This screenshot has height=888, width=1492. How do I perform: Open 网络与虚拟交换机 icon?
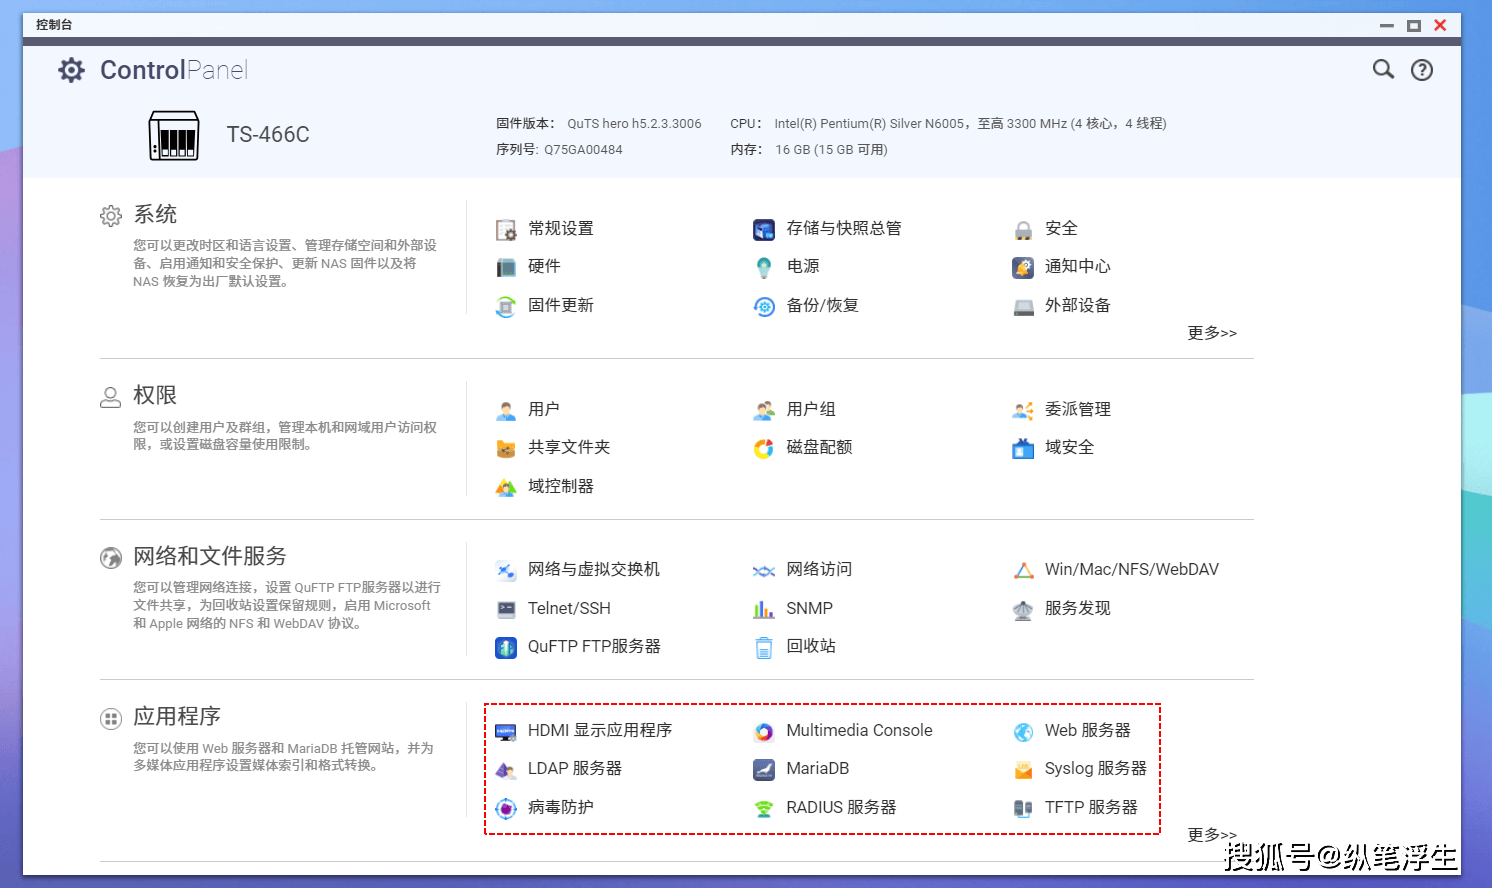[506, 570]
